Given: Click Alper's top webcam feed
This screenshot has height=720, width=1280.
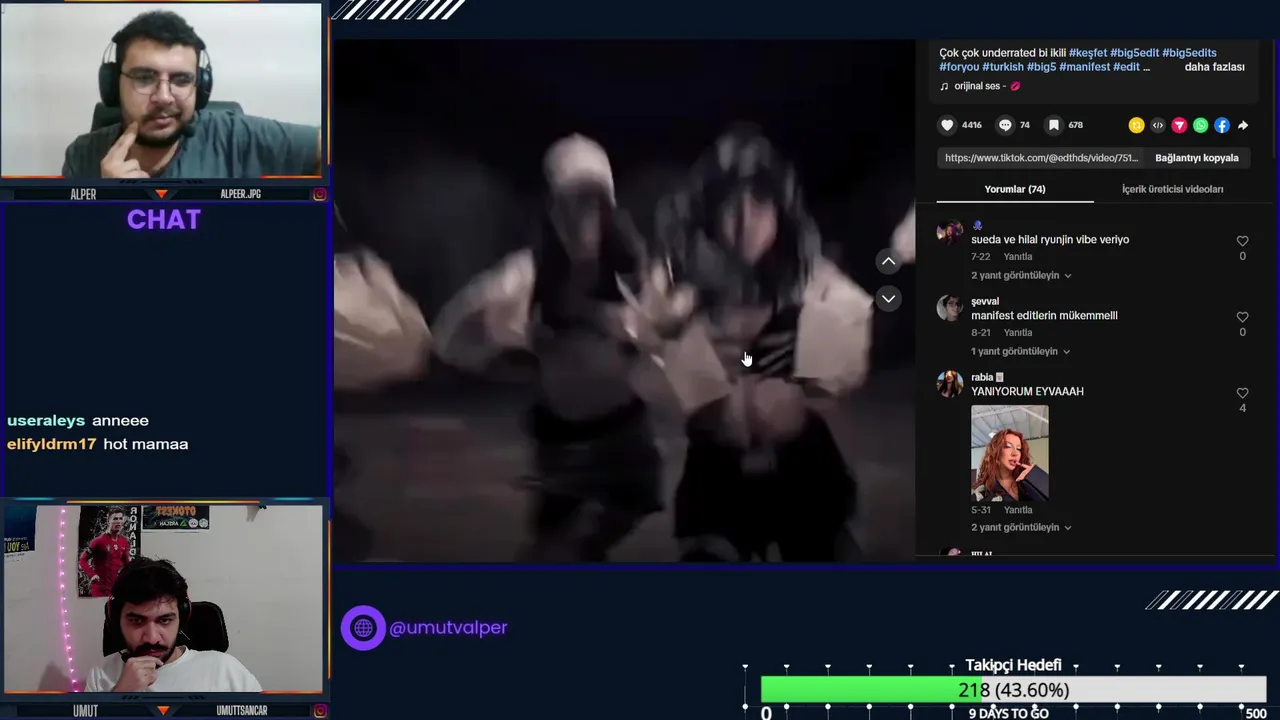Looking at the screenshot, I should (x=162, y=91).
